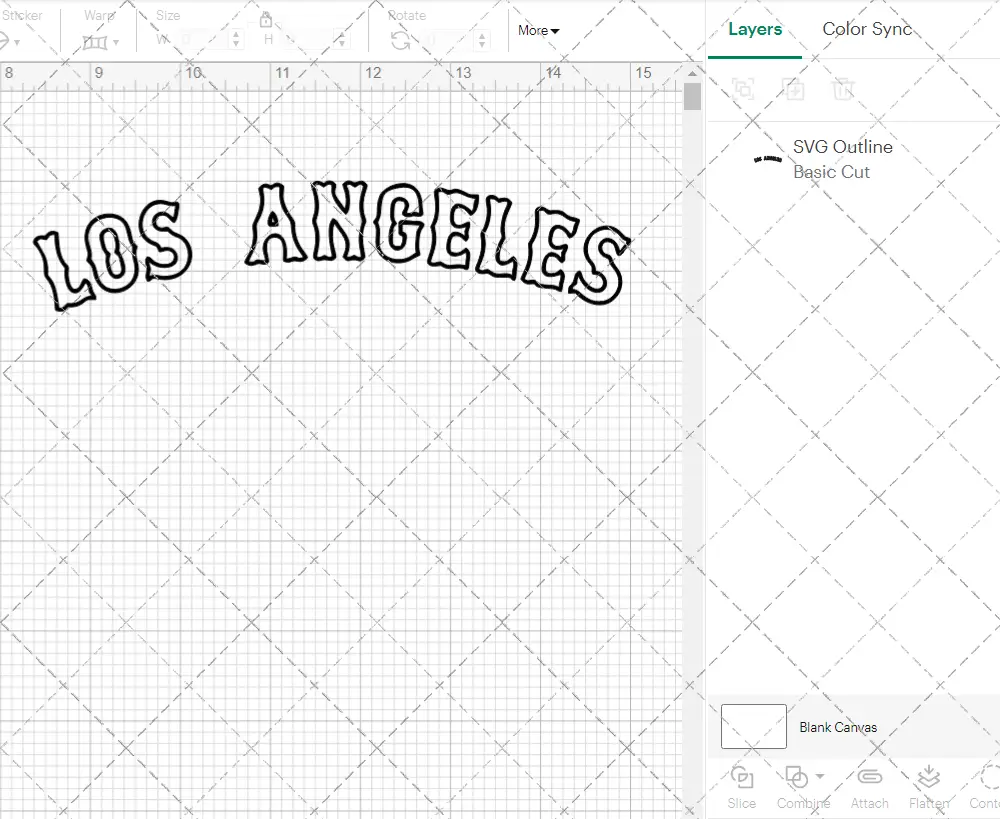Click the vertical canvas scrollbar thumb

point(693,97)
